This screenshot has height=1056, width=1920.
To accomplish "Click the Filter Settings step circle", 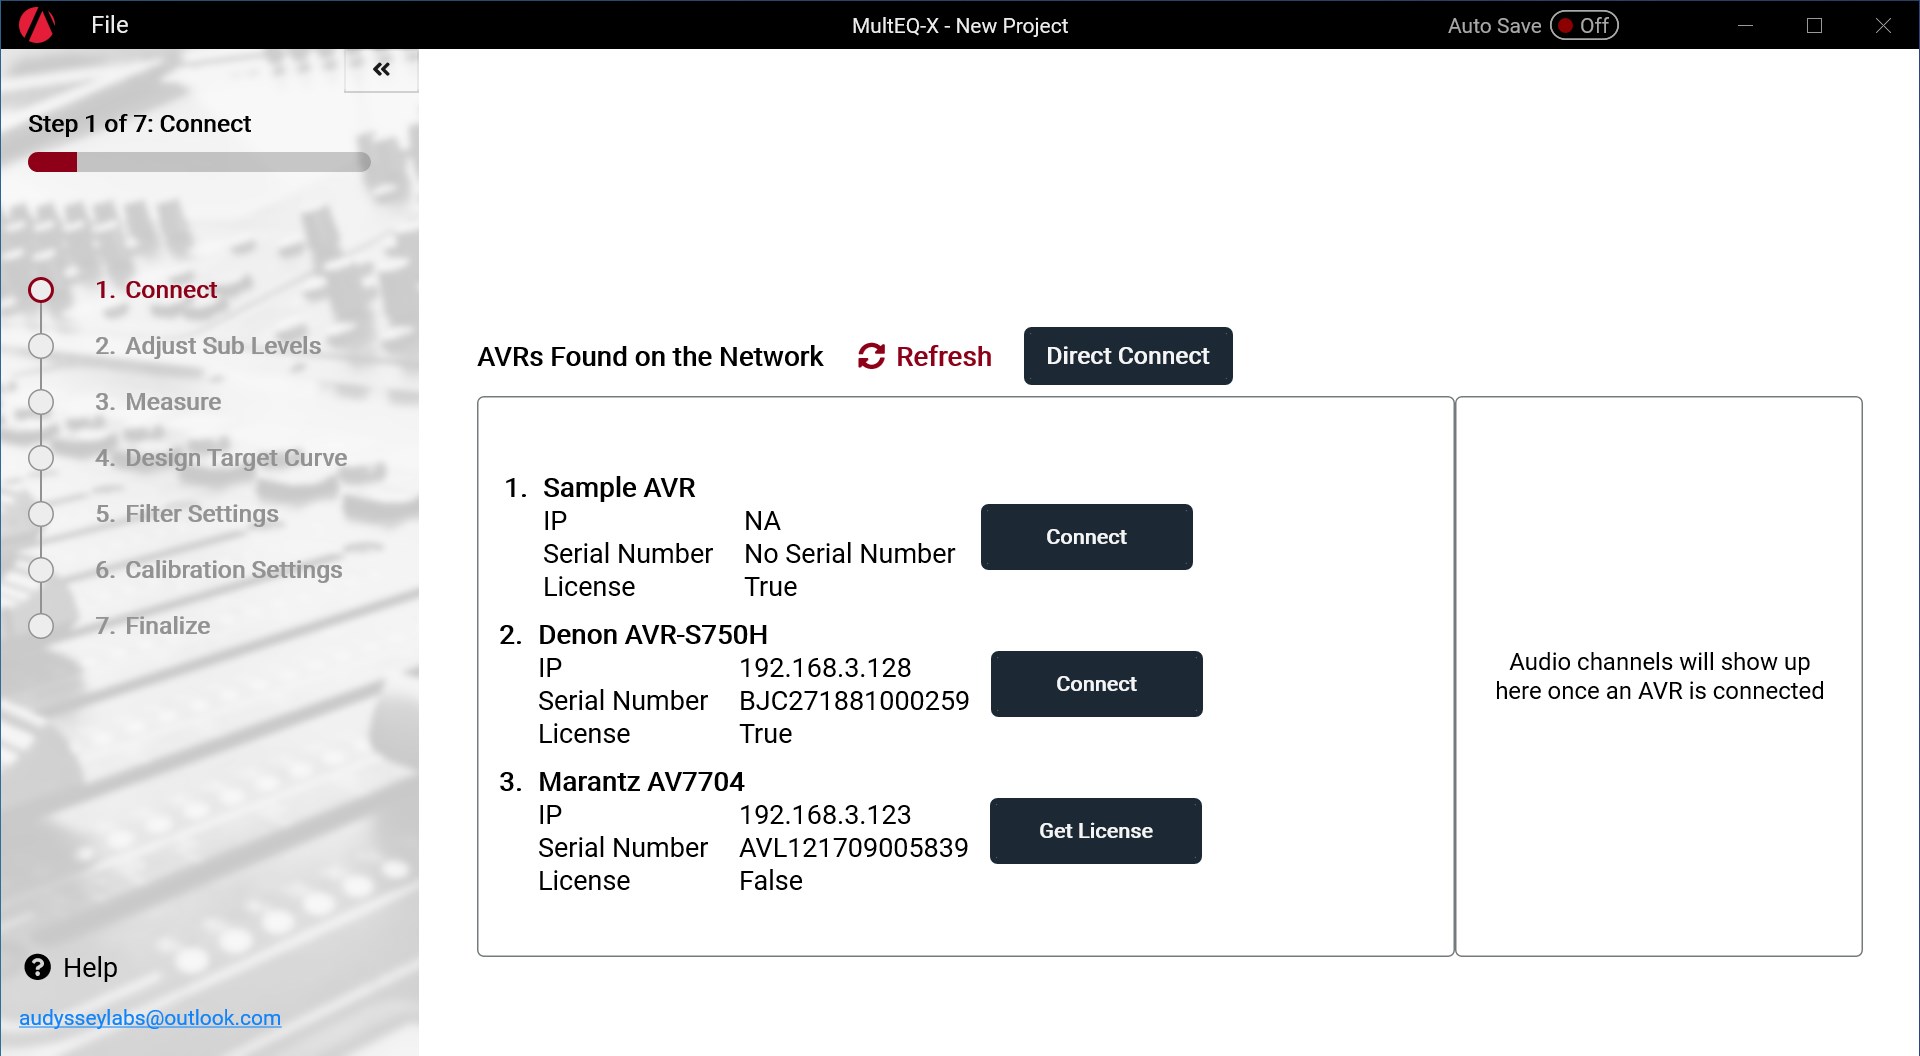I will click(41, 514).
